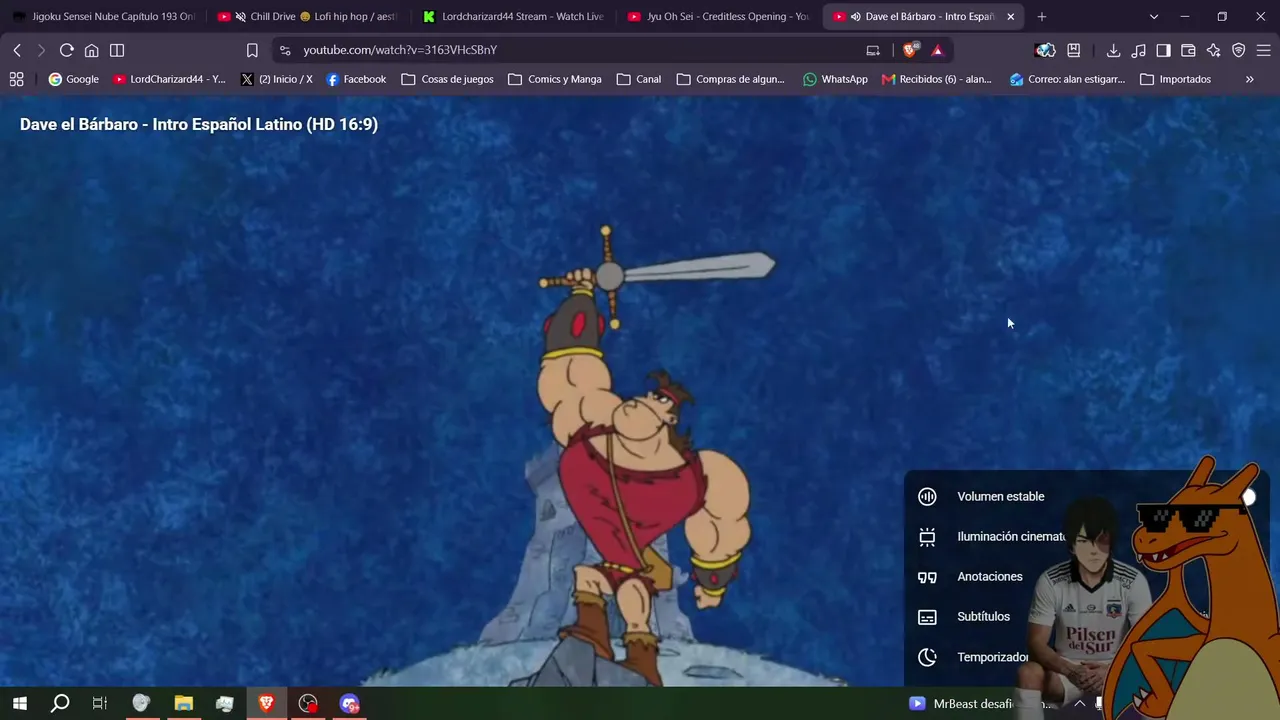The image size is (1280, 720).
Task: Reload the YouTube page
Action: tap(67, 50)
